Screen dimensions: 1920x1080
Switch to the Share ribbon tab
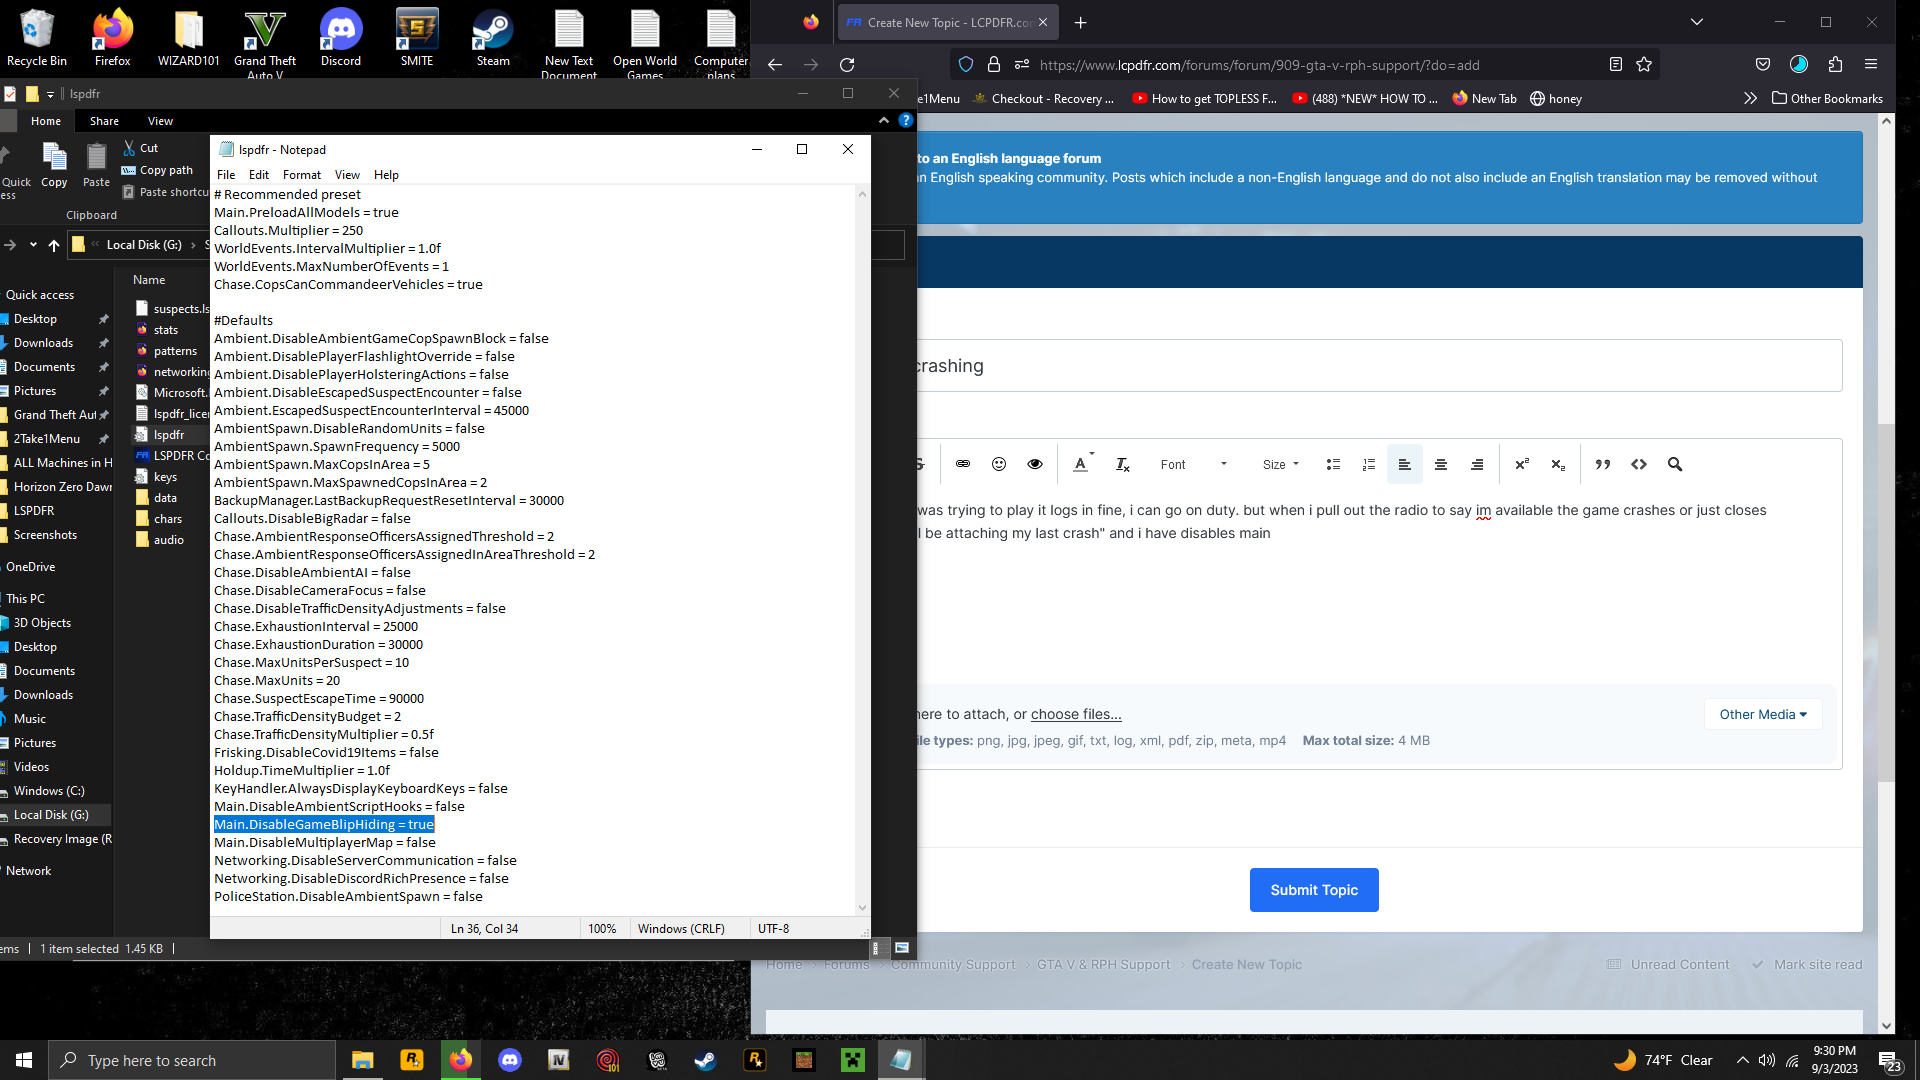(x=104, y=121)
